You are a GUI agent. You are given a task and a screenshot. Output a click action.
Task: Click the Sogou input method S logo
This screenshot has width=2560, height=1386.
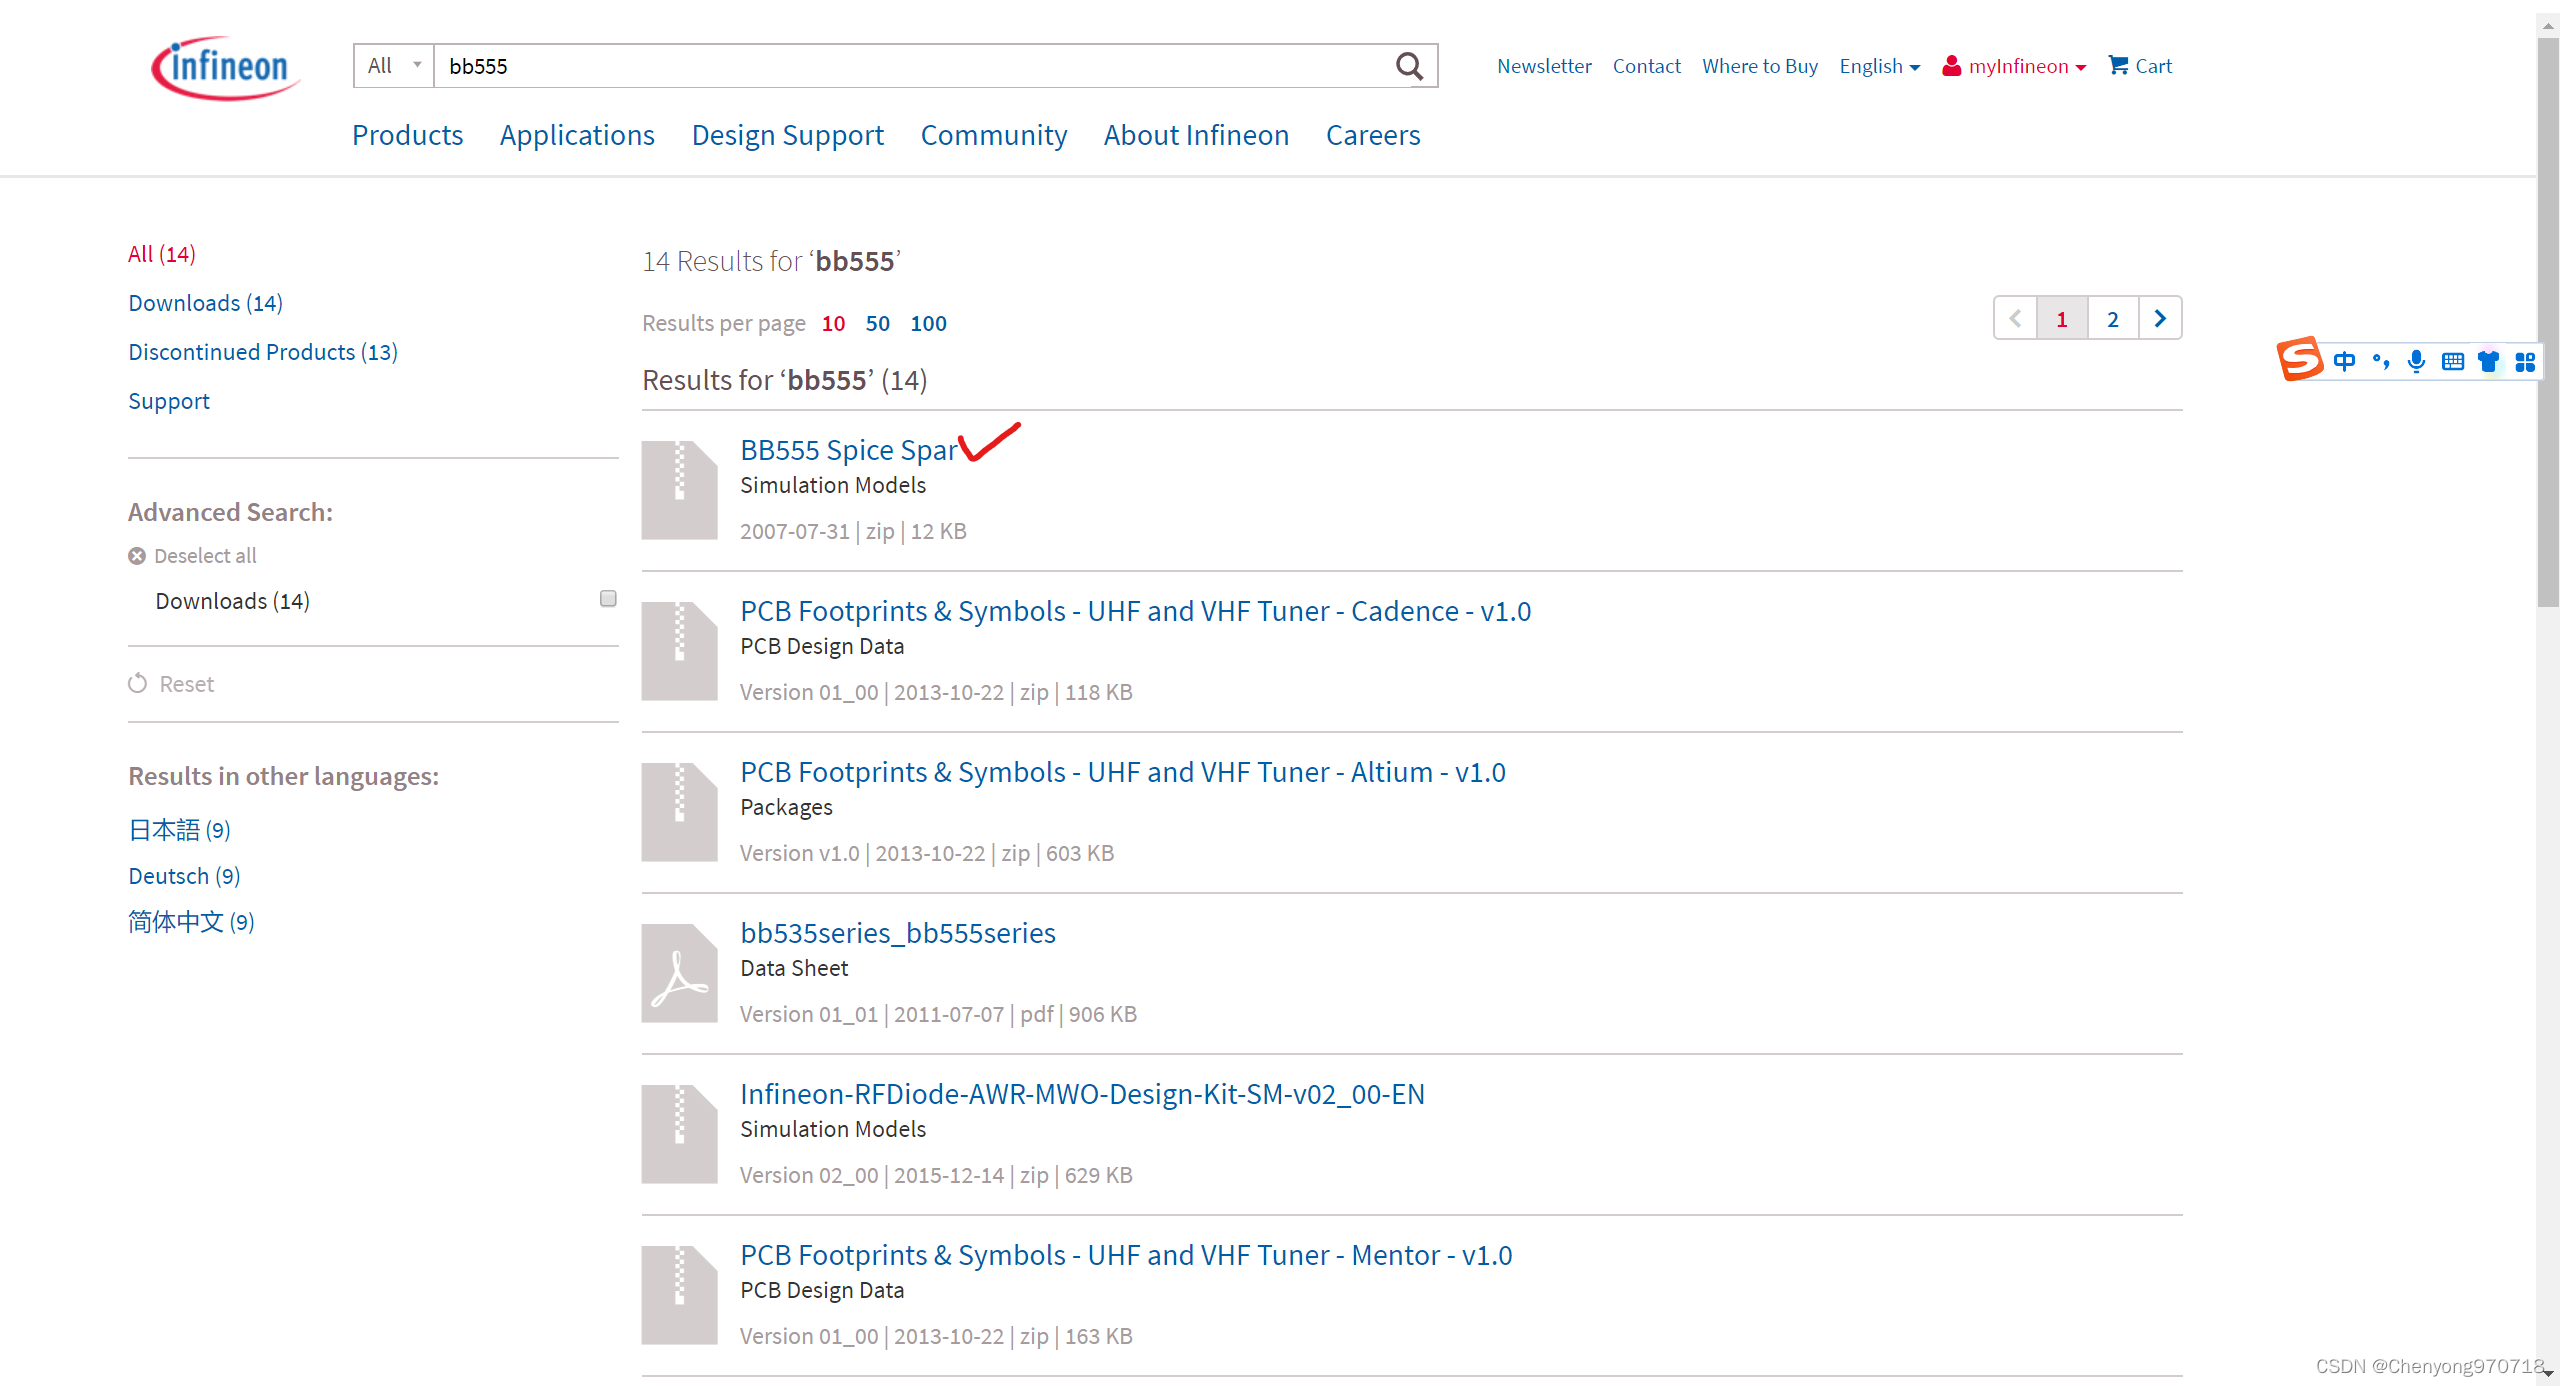coord(2299,359)
